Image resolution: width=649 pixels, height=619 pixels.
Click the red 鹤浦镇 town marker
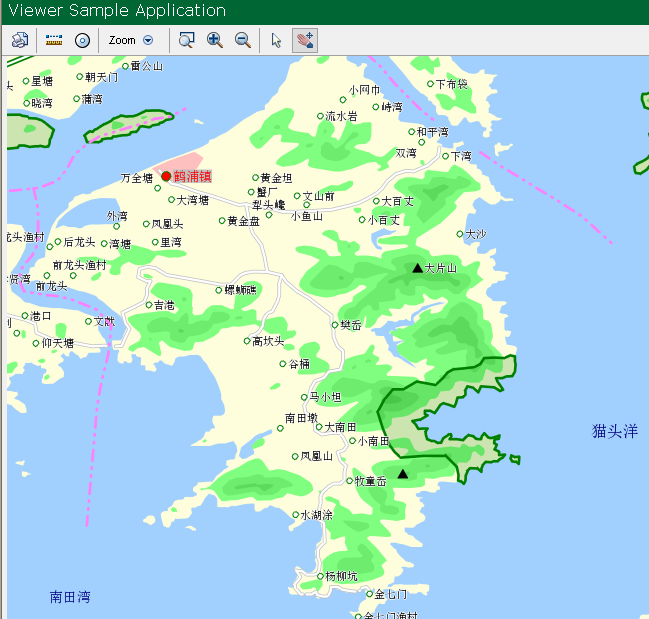[x=166, y=176]
